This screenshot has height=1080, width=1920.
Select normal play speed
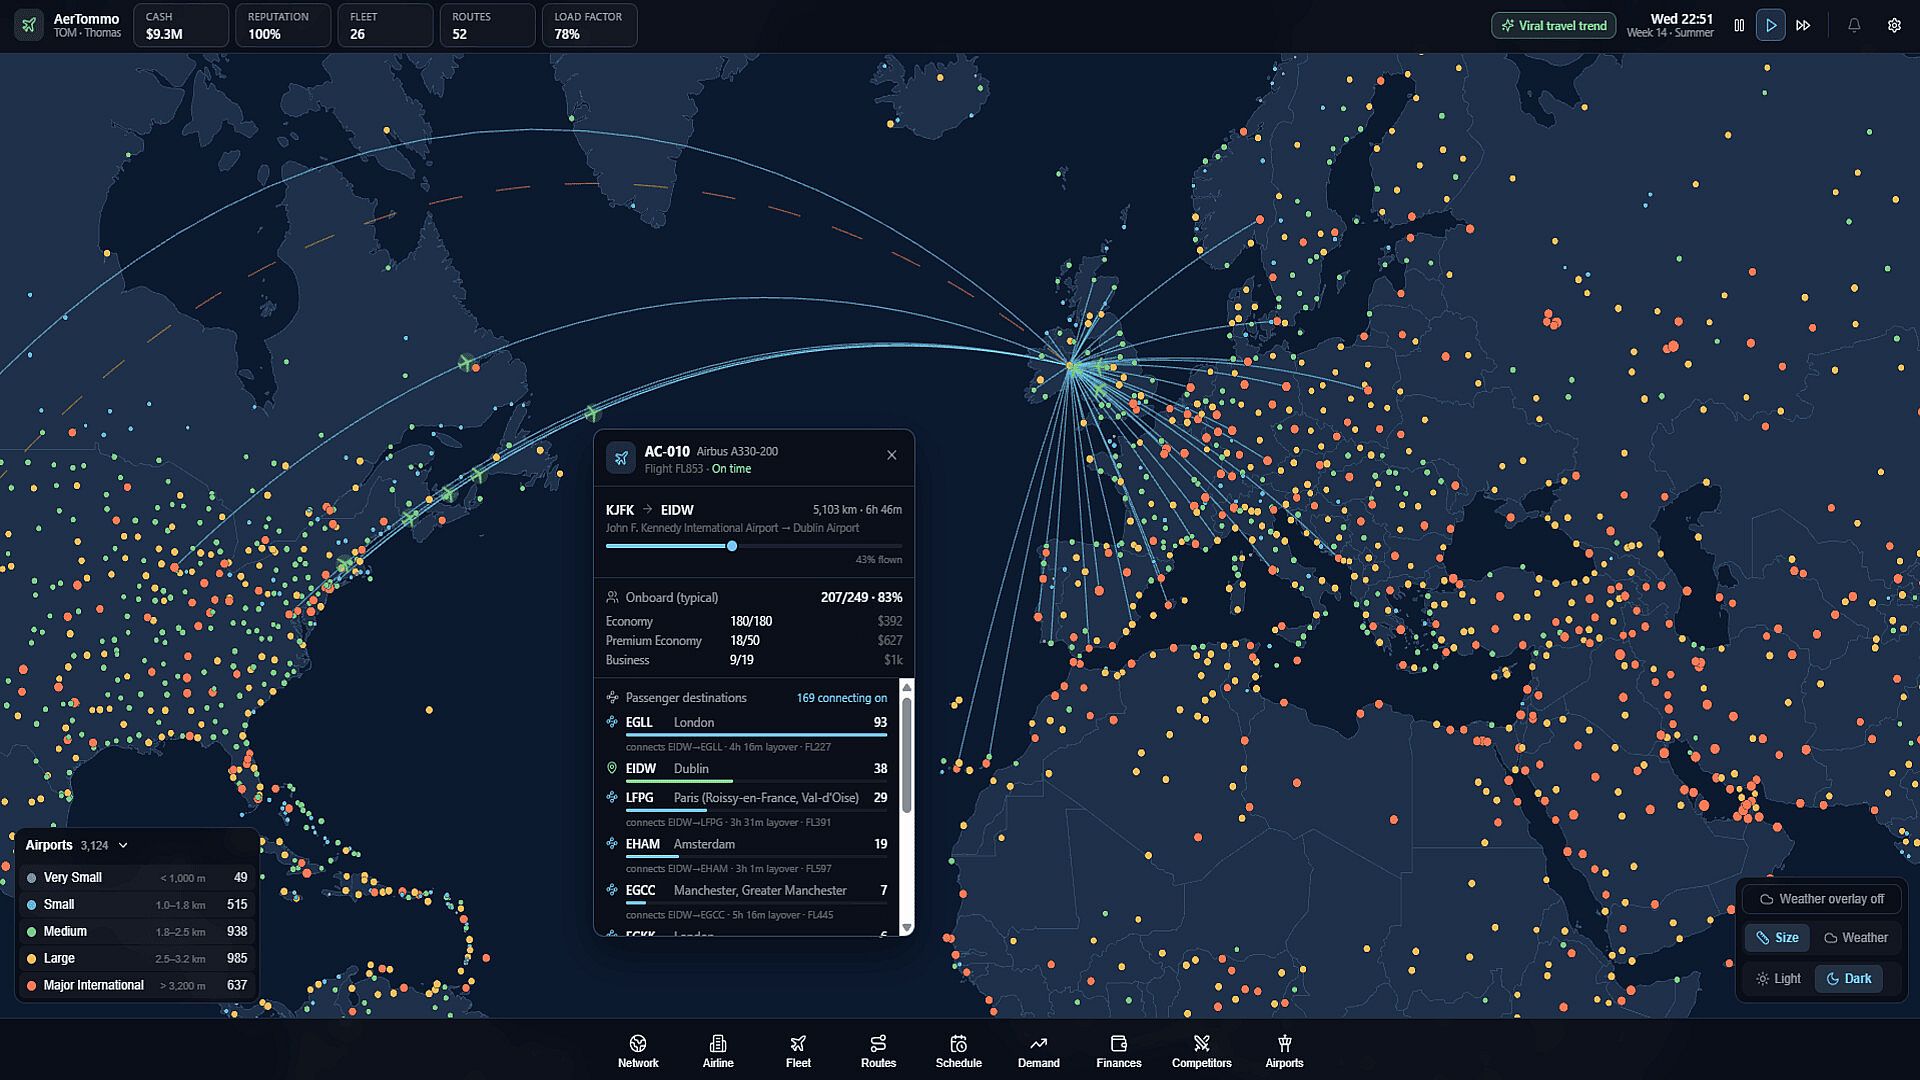click(x=1771, y=25)
